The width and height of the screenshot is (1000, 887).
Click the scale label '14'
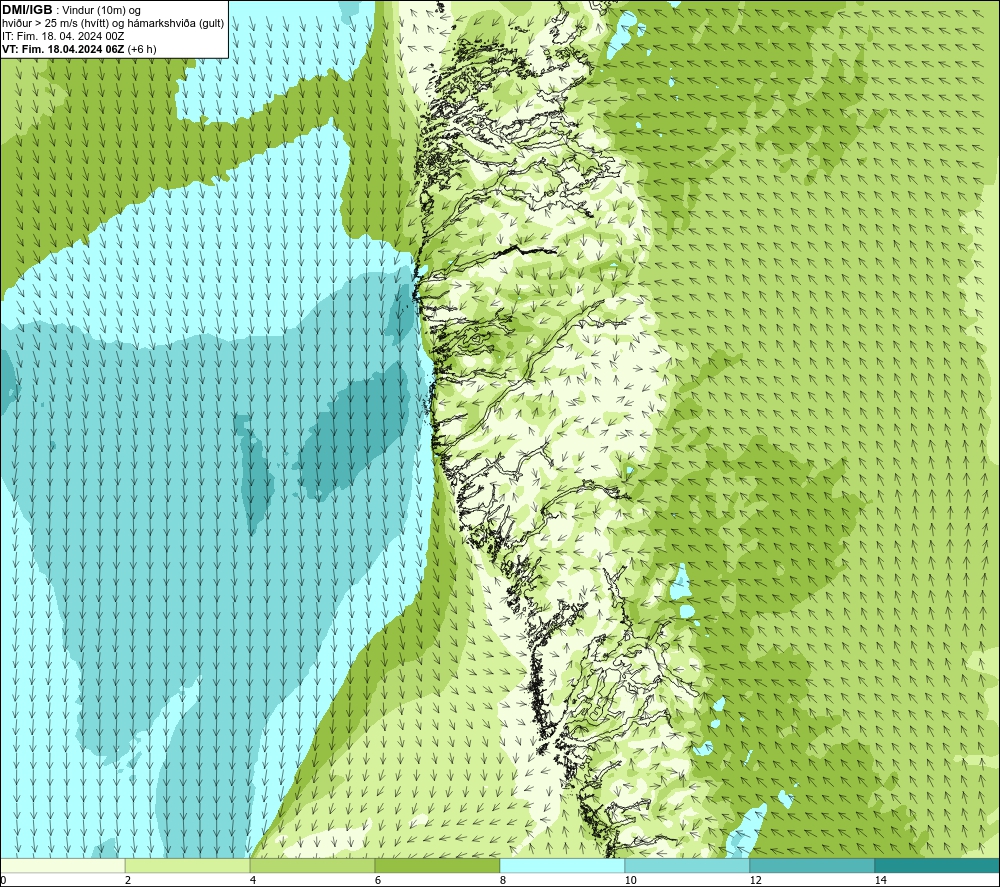[x=880, y=881]
